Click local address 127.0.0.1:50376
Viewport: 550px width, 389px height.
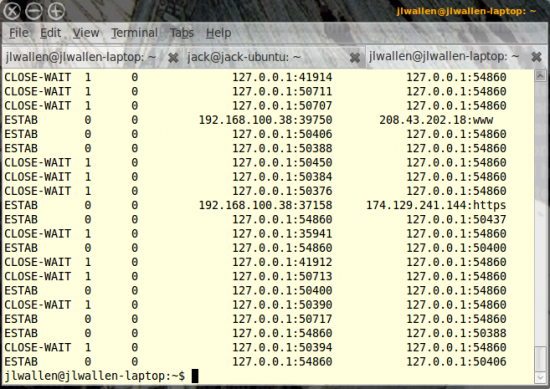[x=282, y=191]
